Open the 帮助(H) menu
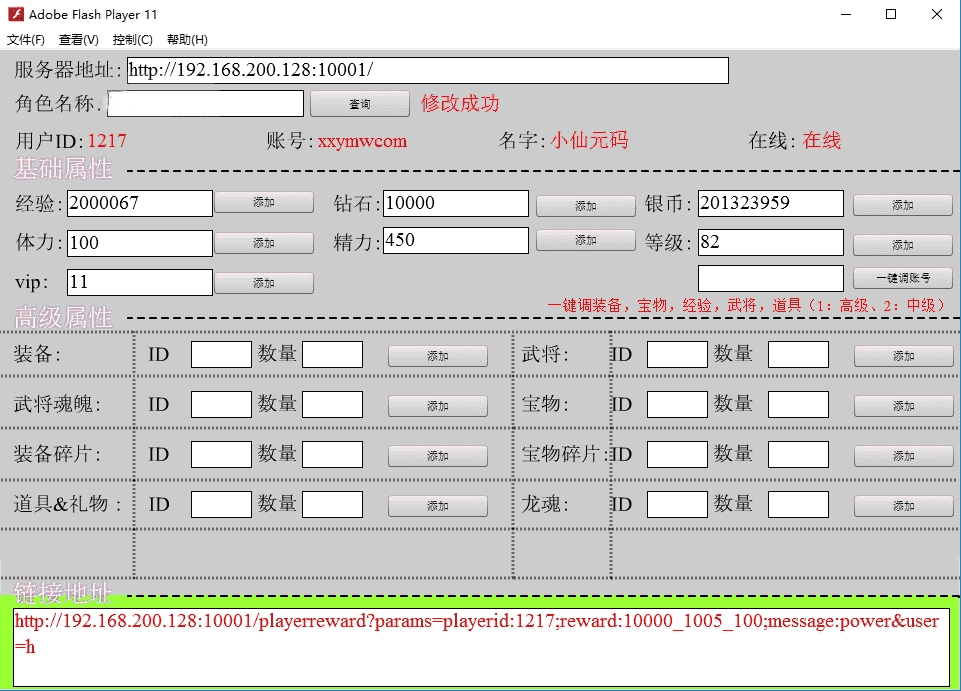This screenshot has width=961, height=691. [x=187, y=40]
